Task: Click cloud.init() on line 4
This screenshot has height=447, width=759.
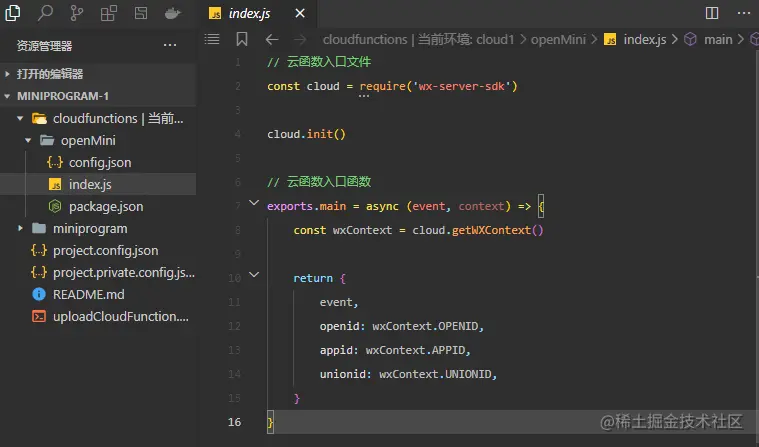Action: click(306, 134)
